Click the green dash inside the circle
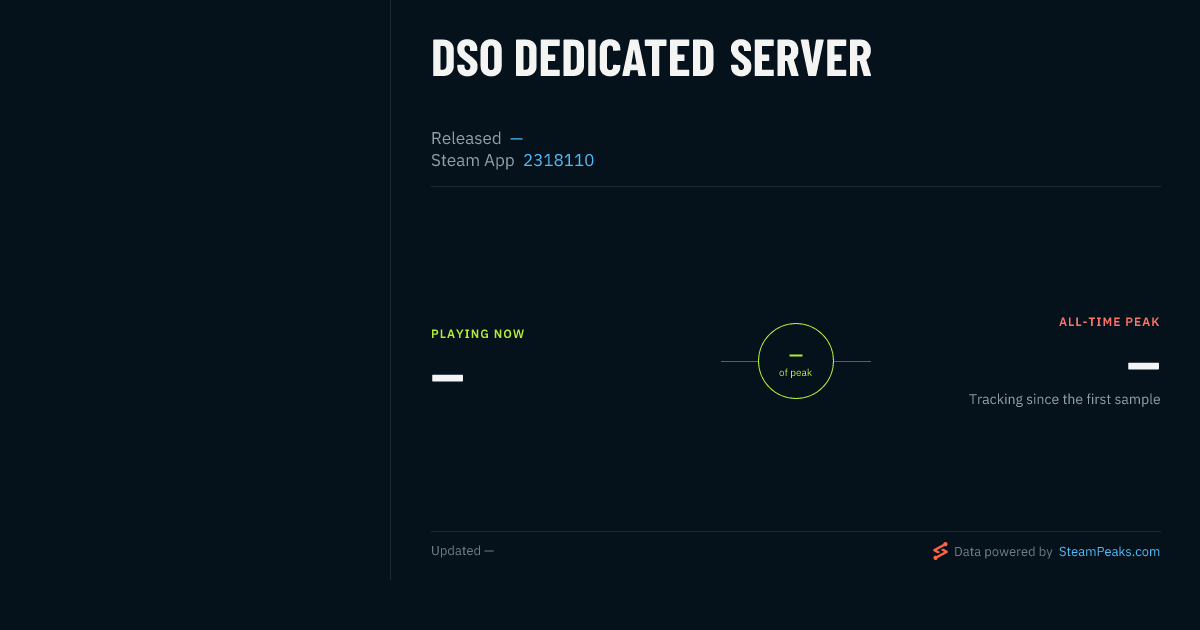Viewport: 1200px width, 630px height. [x=796, y=355]
